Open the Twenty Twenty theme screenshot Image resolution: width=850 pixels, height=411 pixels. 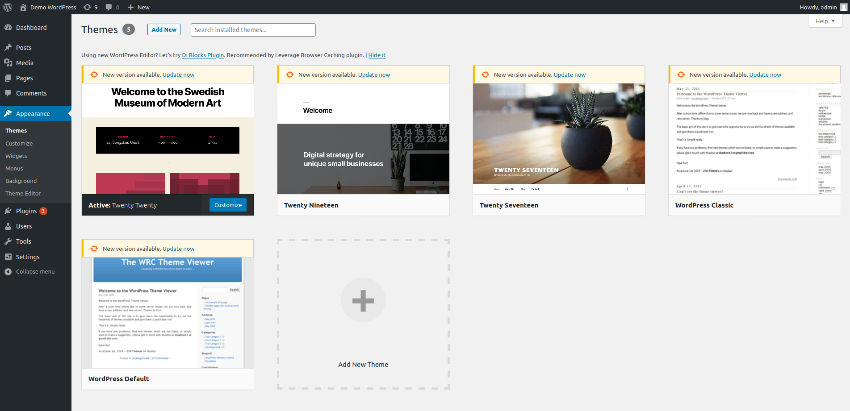pyautogui.click(x=168, y=139)
